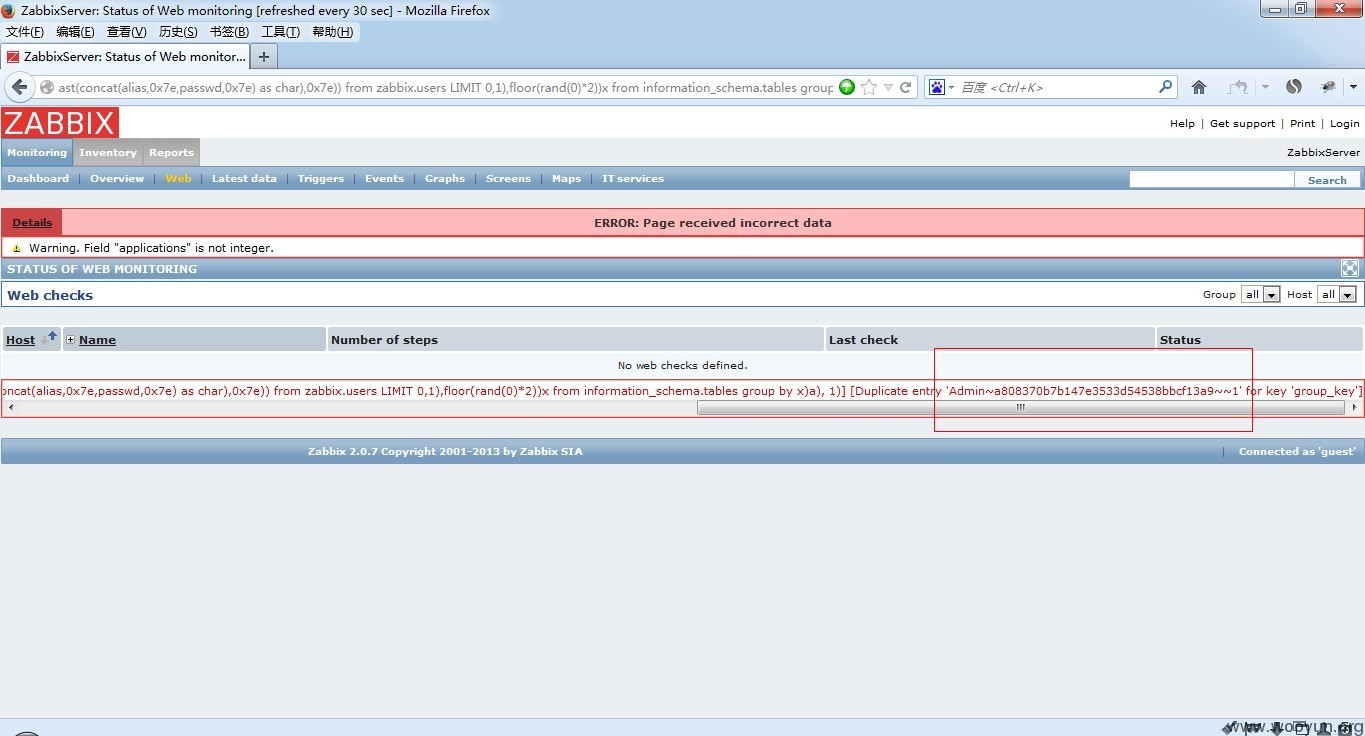1365x736 pixels.
Task: Click the round swirl addon icon in toolbar
Action: coord(1294,87)
